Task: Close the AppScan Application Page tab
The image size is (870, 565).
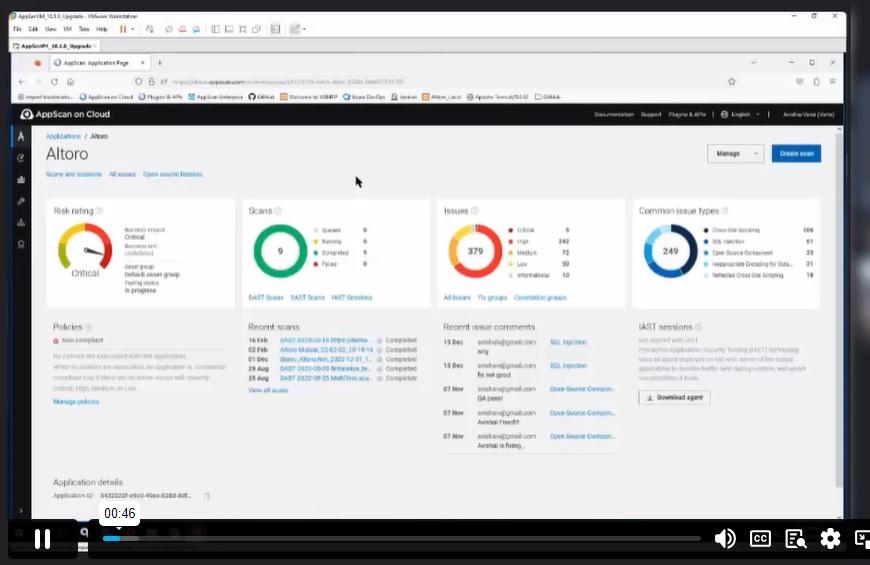Action: pyautogui.click(x=143, y=63)
